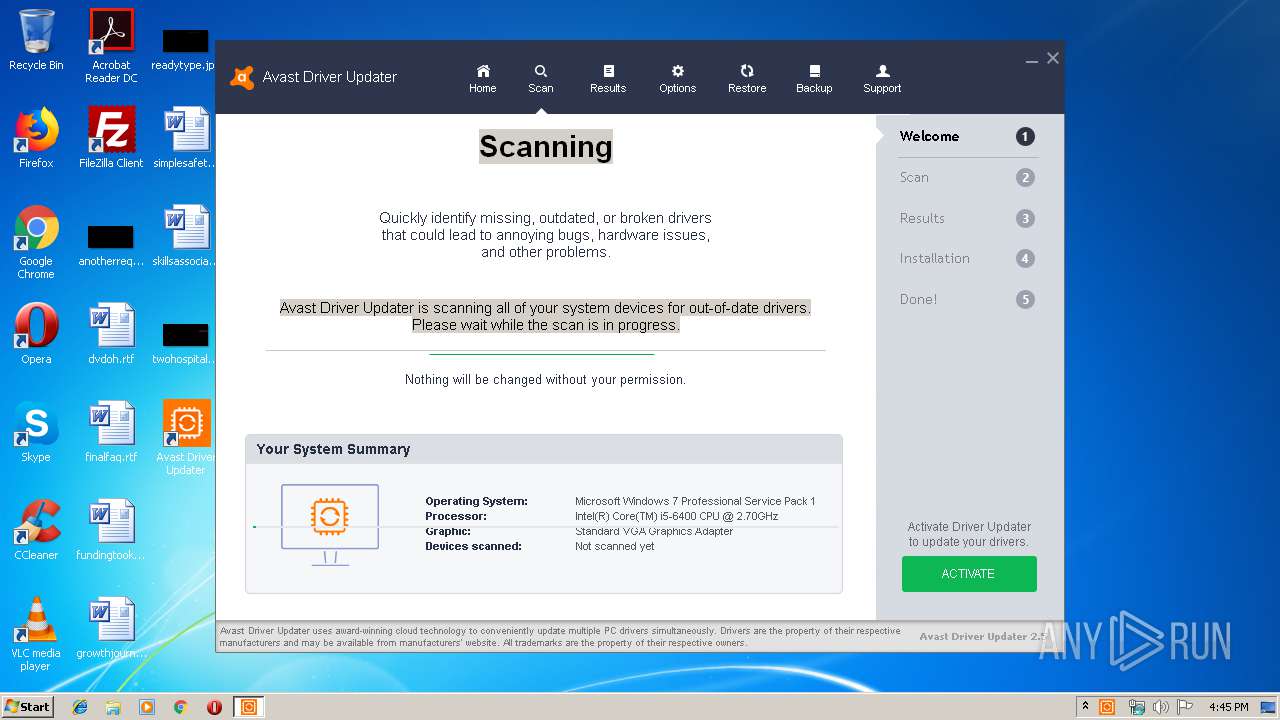
Task: Open CCleaner desktop icon
Action: [x=36, y=530]
